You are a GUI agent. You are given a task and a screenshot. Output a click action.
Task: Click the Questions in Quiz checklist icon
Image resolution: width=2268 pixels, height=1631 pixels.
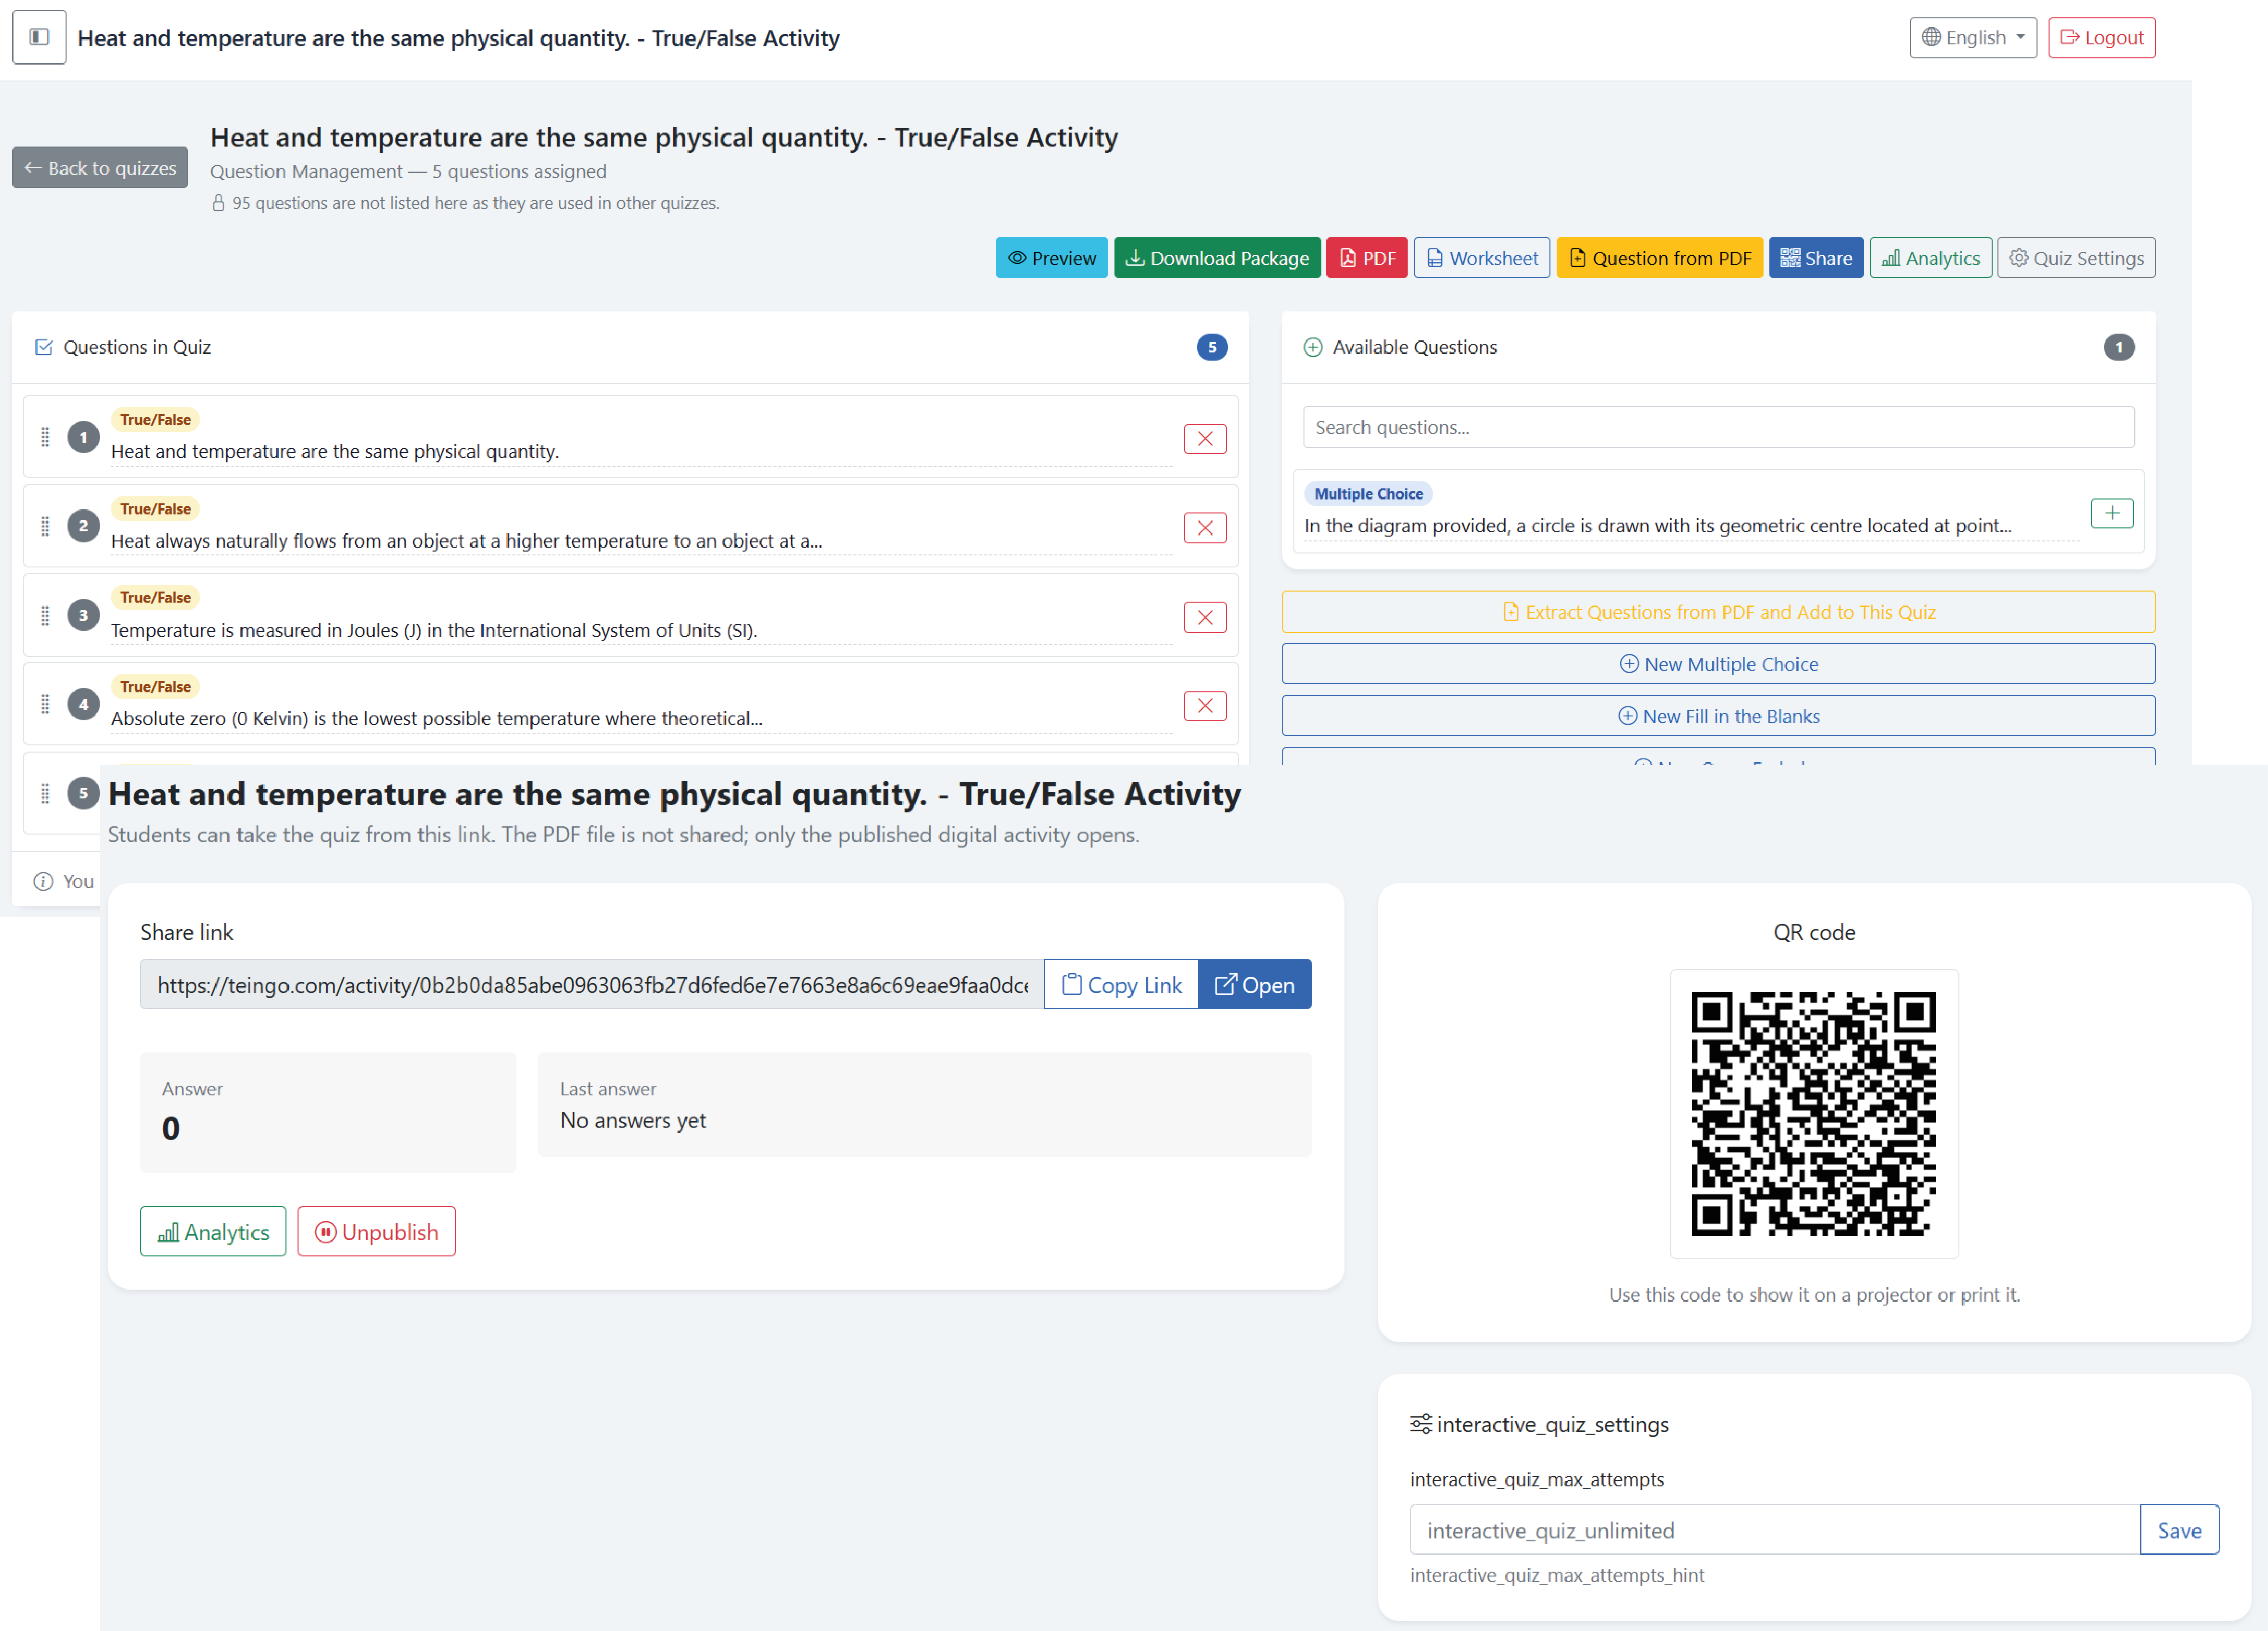pyautogui.click(x=44, y=347)
